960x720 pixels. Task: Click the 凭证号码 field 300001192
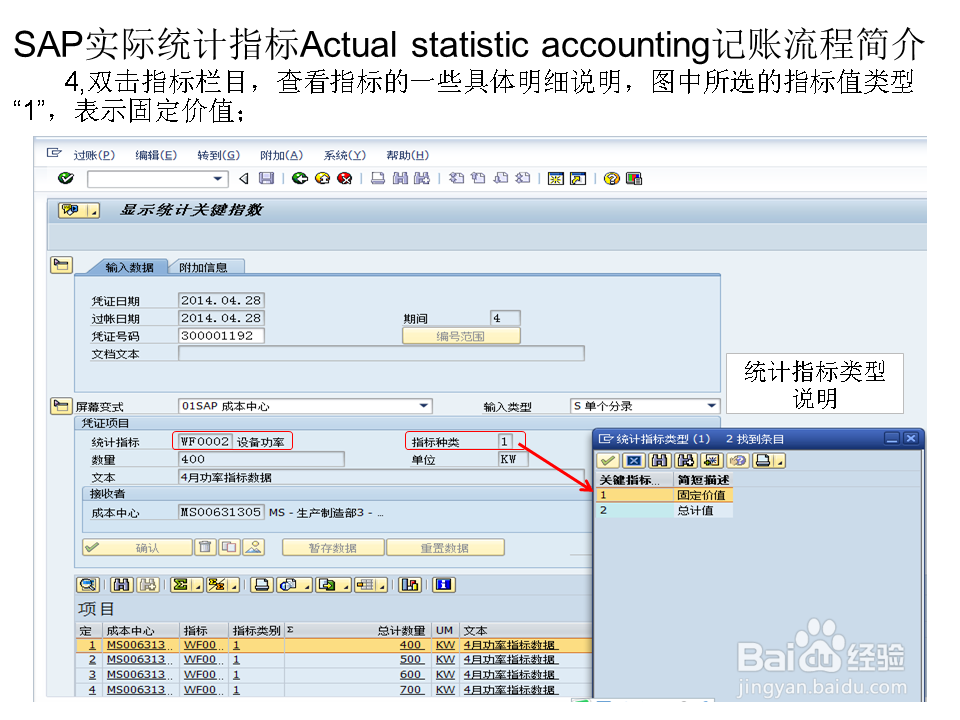pos(221,336)
